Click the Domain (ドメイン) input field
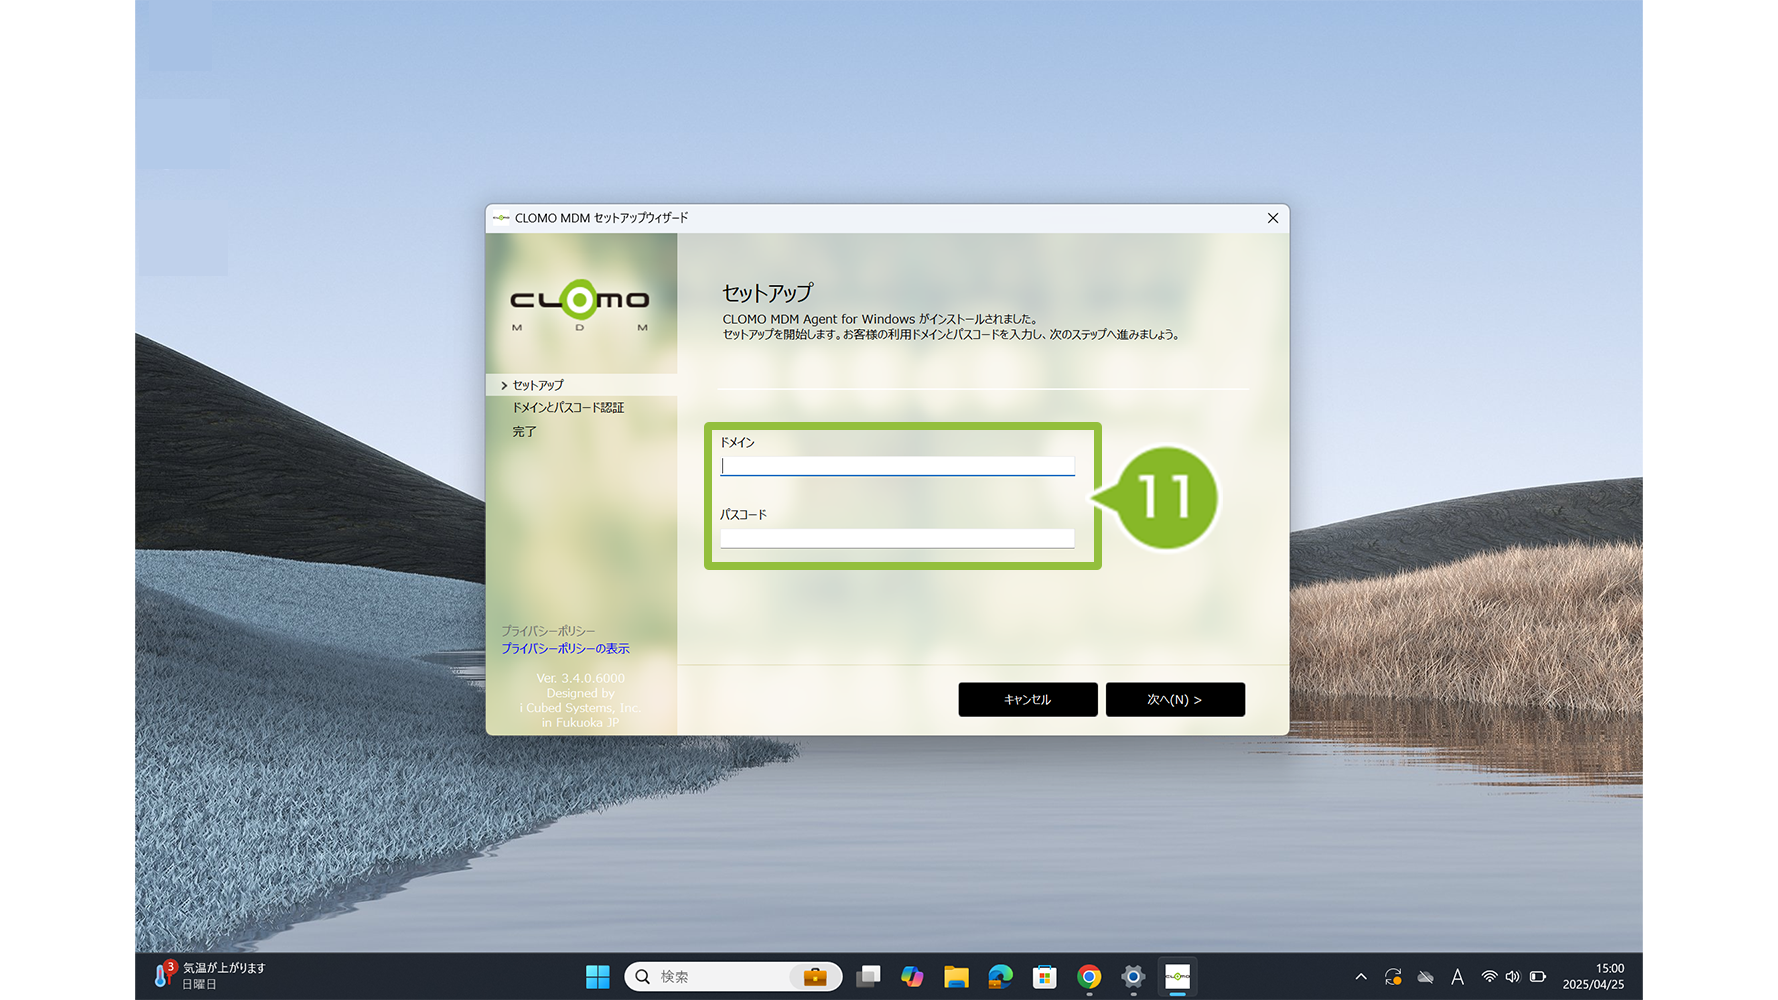The width and height of the screenshot is (1778, 1000). click(x=897, y=466)
